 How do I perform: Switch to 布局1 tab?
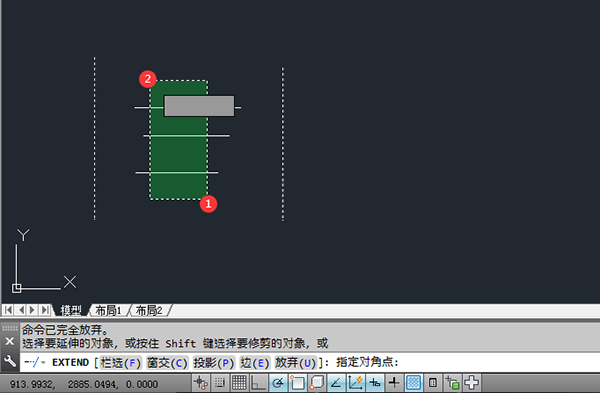pos(109,310)
